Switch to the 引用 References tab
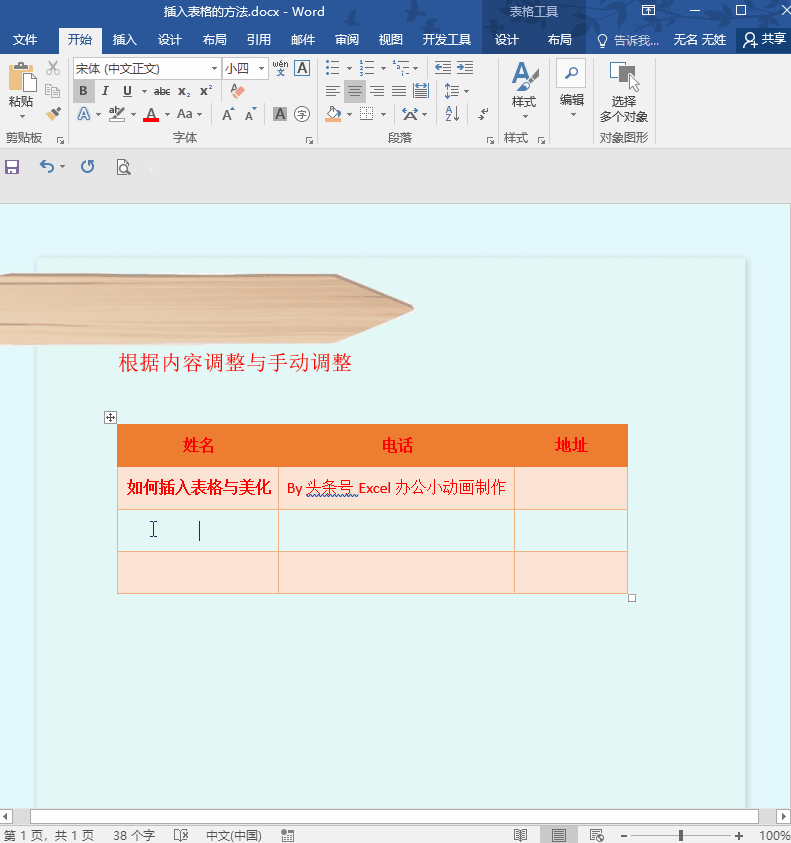The width and height of the screenshot is (791, 843). 259,40
